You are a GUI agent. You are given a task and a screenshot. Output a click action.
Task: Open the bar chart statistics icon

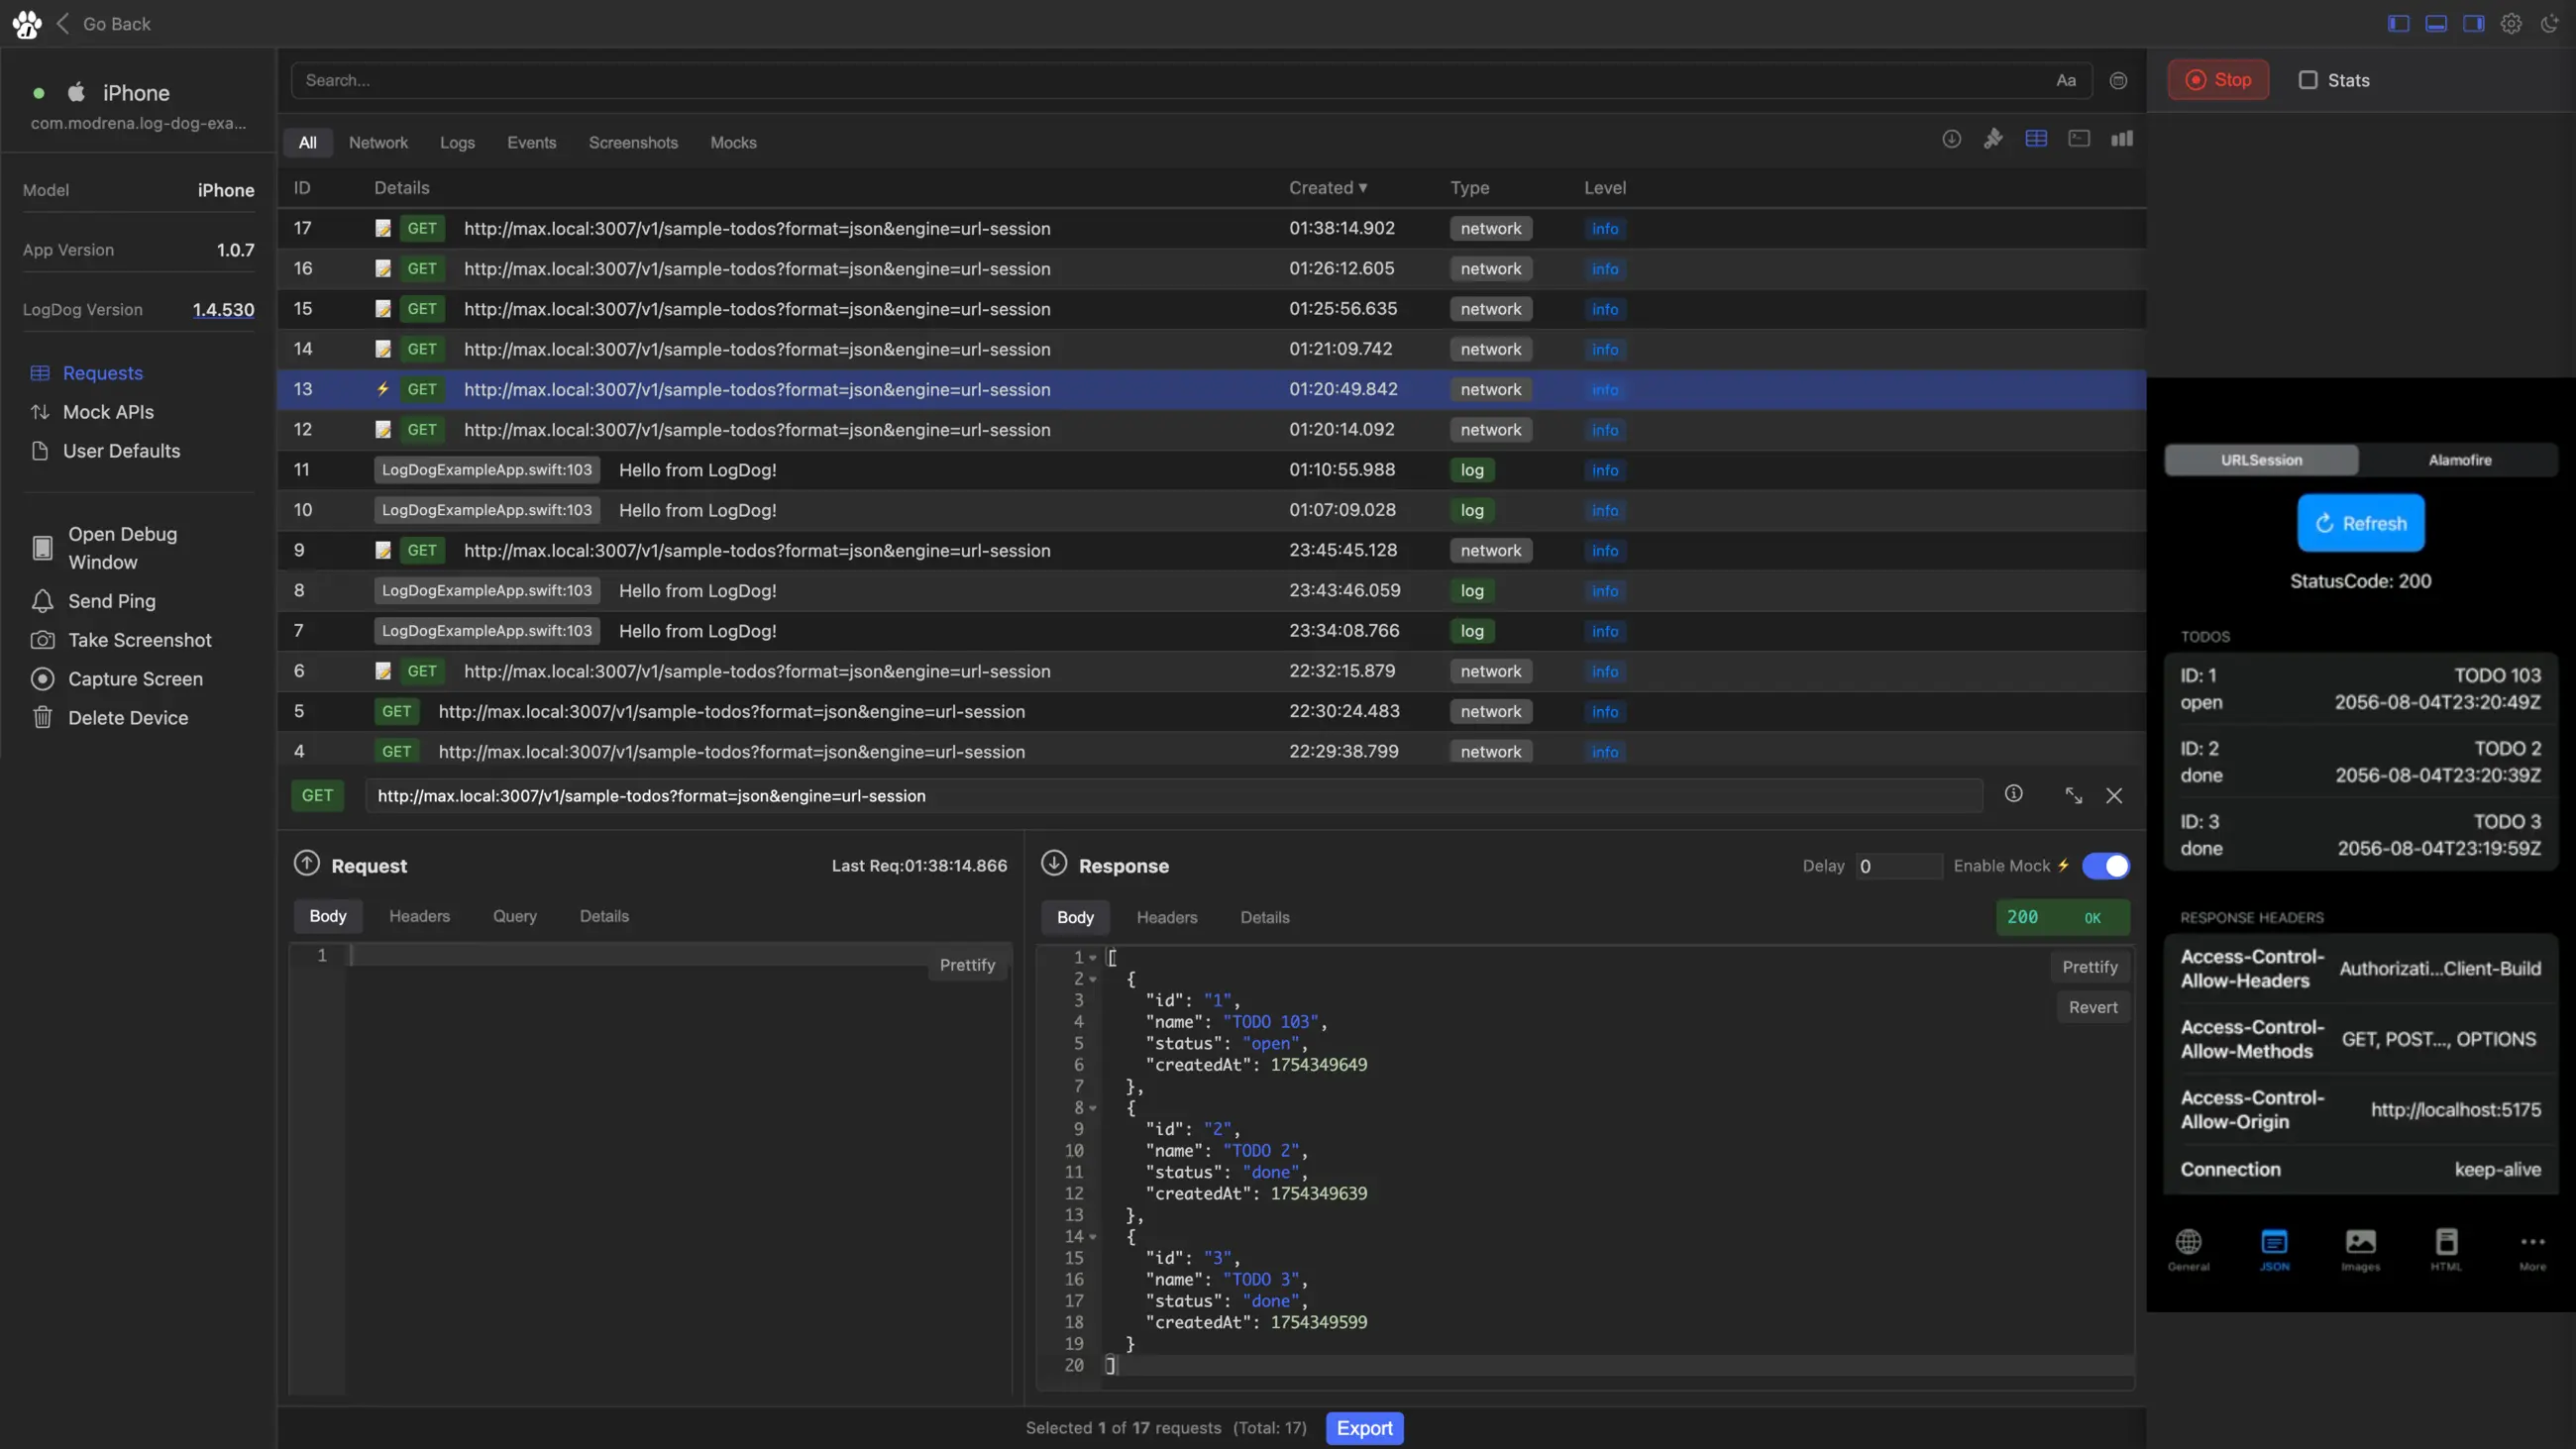tap(2122, 139)
